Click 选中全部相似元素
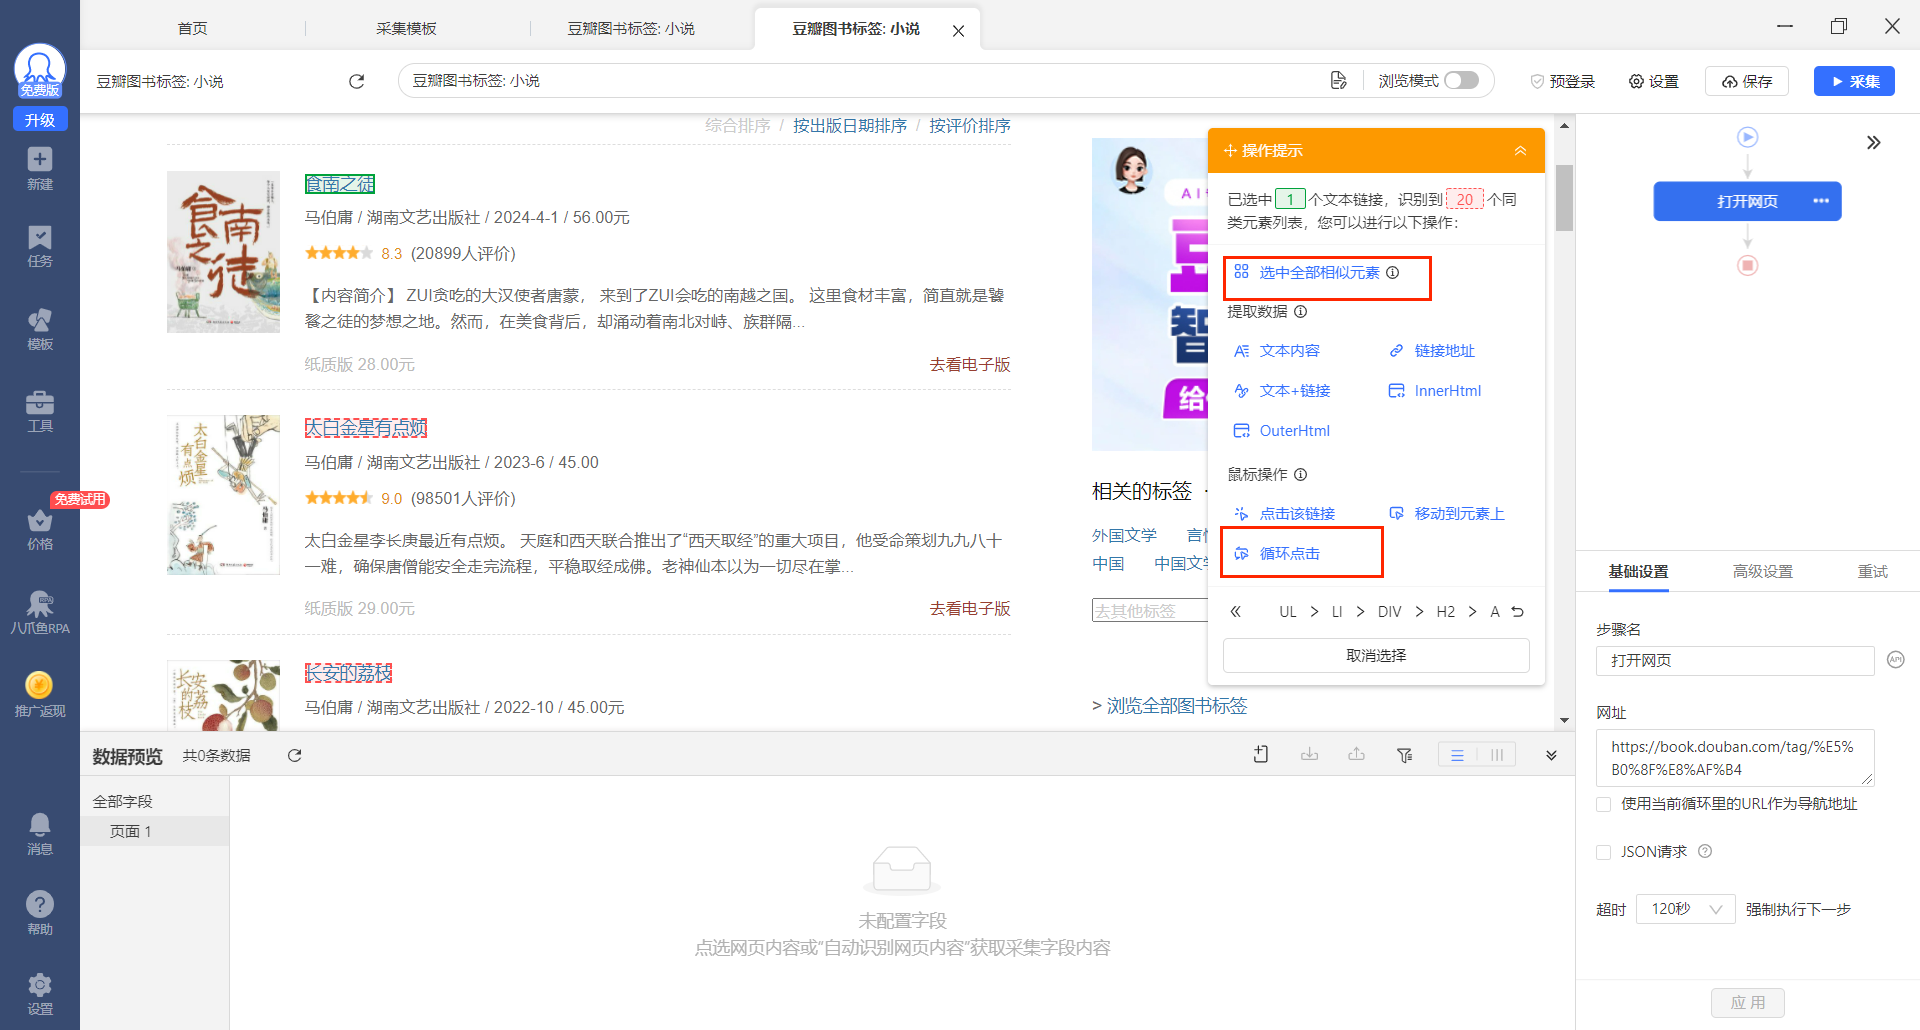Image resolution: width=1920 pixels, height=1030 pixels. coord(1319,272)
